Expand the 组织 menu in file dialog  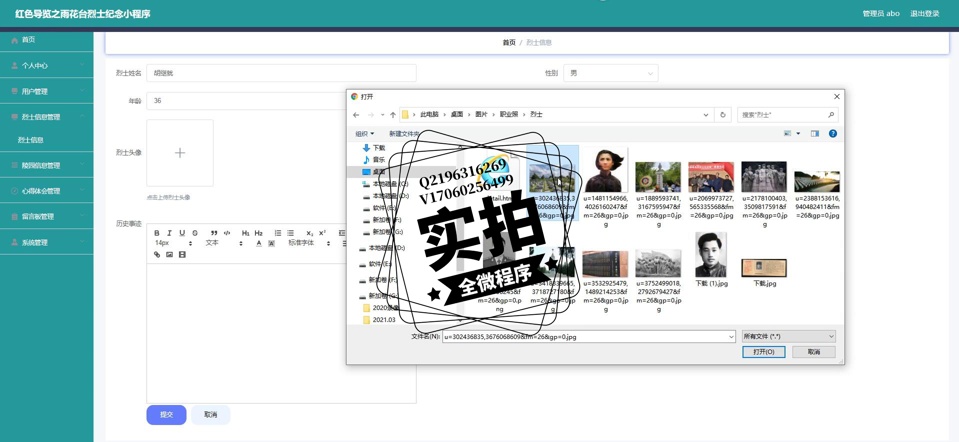pyautogui.click(x=364, y=134)
